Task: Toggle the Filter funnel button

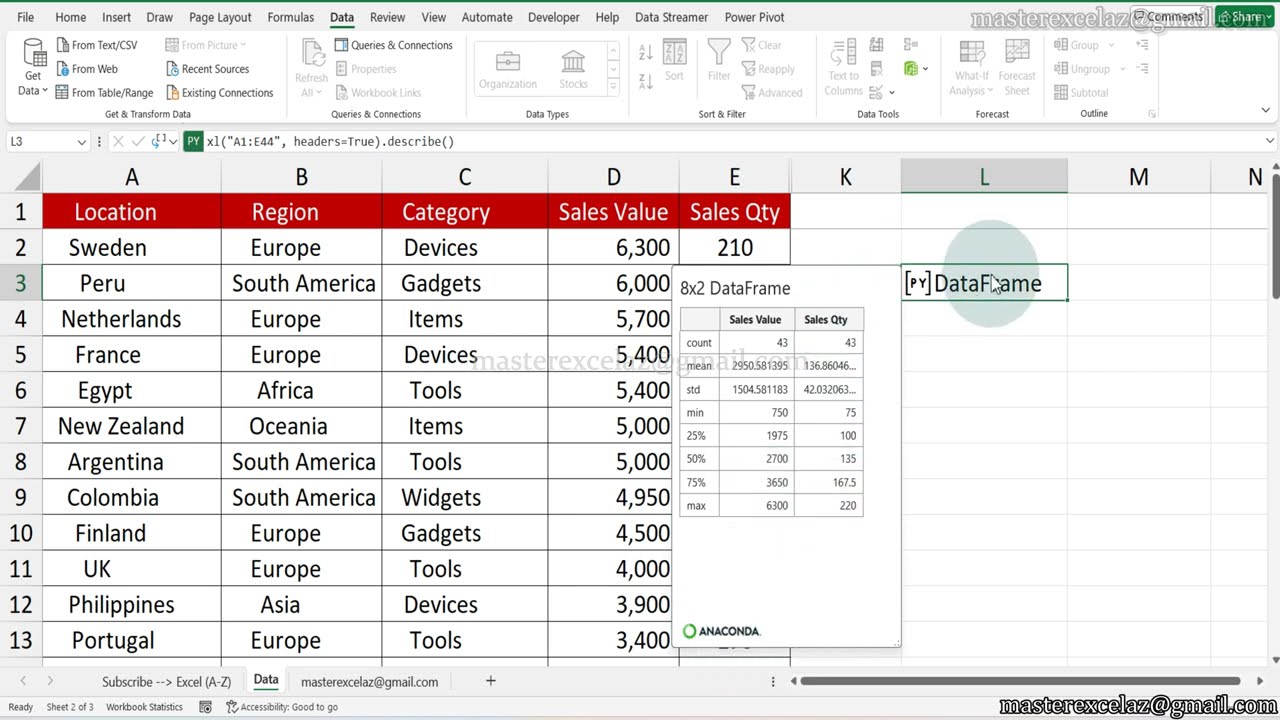Action: [719, 60]
